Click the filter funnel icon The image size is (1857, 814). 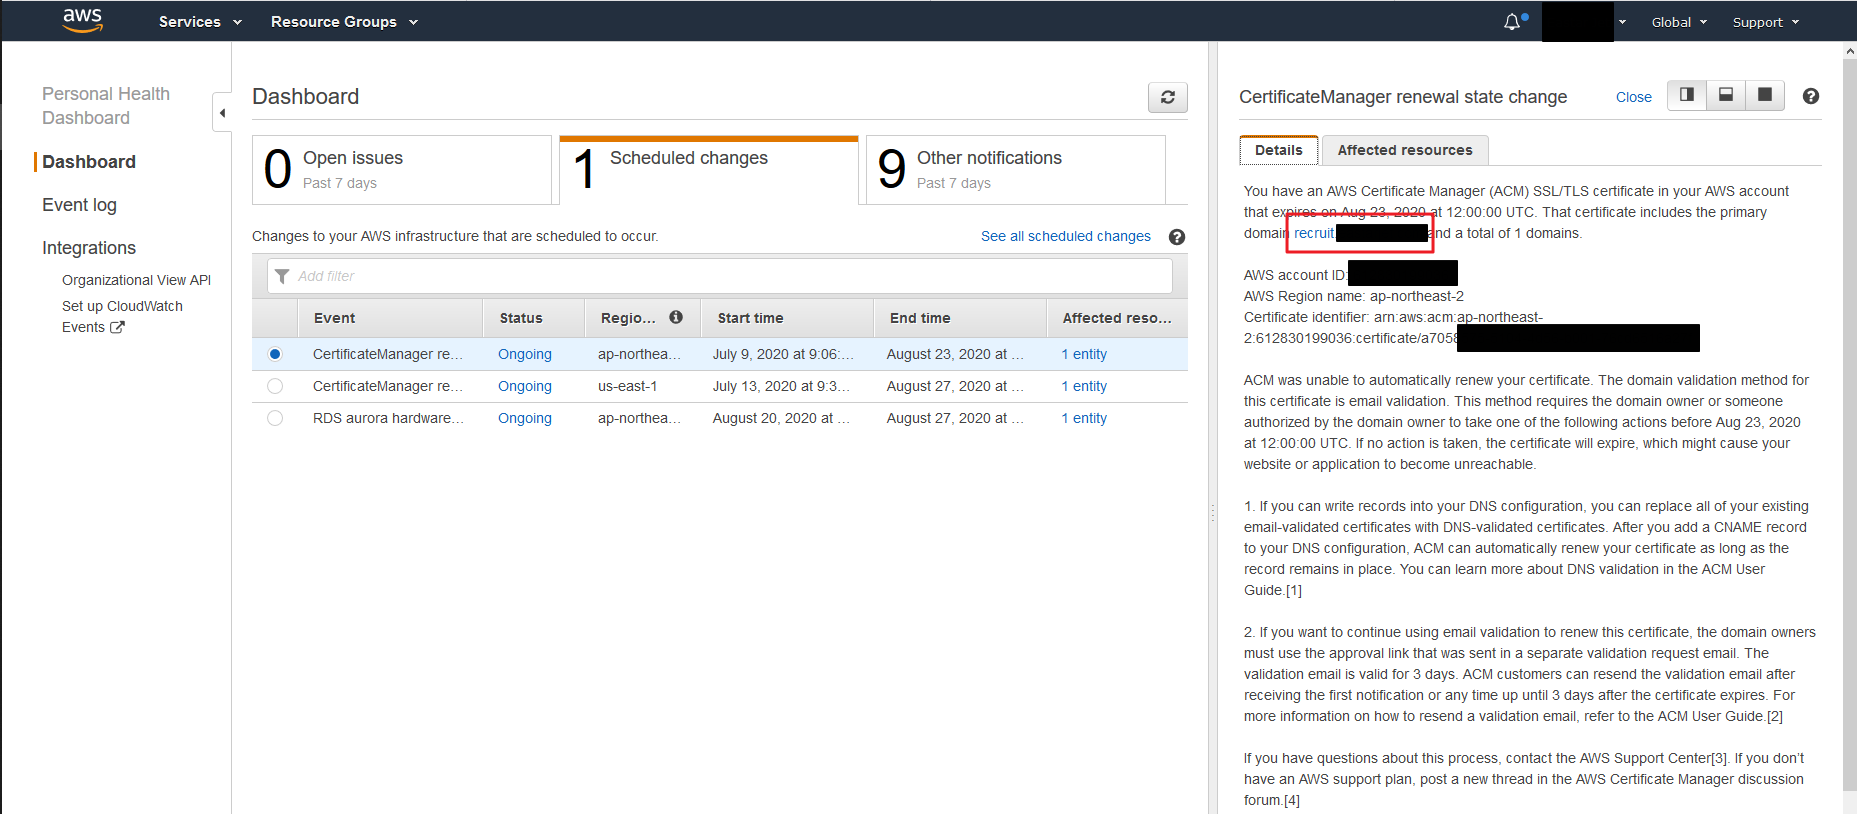[x=282, y=276]
